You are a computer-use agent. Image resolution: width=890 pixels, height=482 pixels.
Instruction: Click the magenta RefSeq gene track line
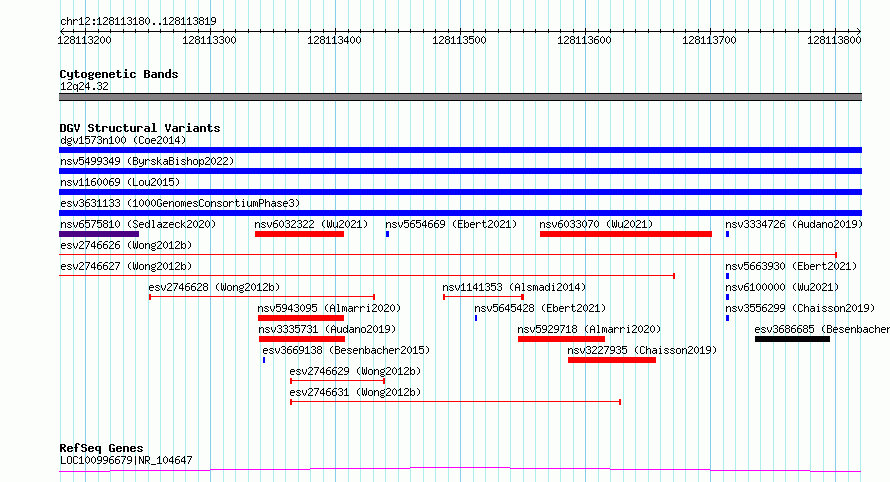[x=460, y=470]
